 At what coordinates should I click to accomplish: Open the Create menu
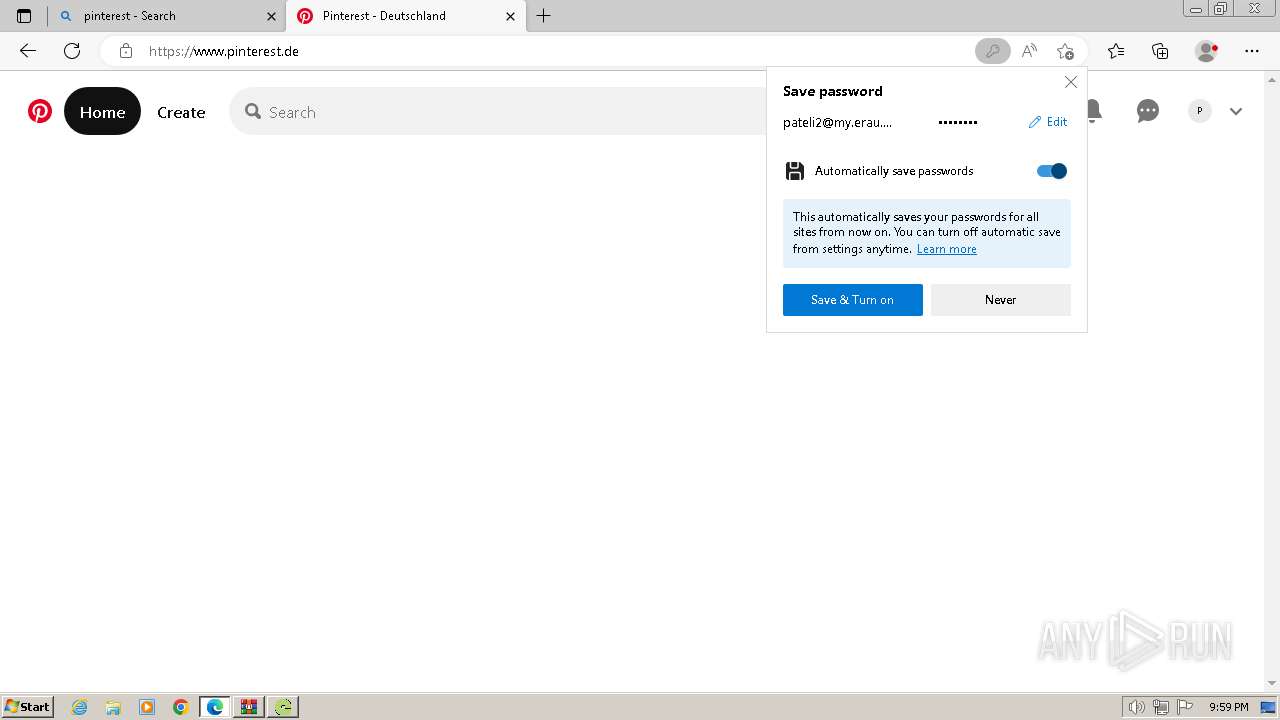[181, 112]
